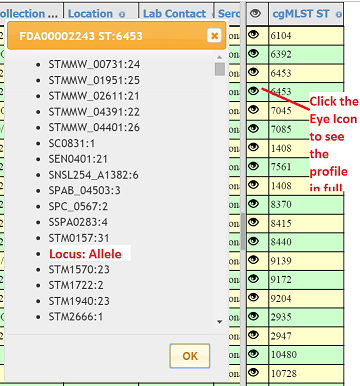Close the FDA00002243 profile dialog

(x=214, y=35)
